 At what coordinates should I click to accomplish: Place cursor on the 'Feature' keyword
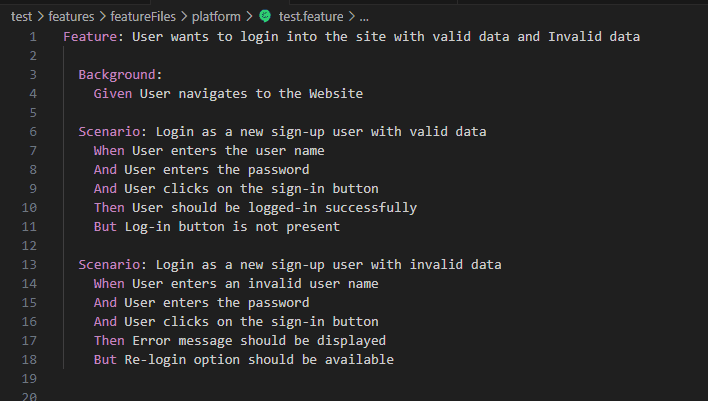point(90,37)
